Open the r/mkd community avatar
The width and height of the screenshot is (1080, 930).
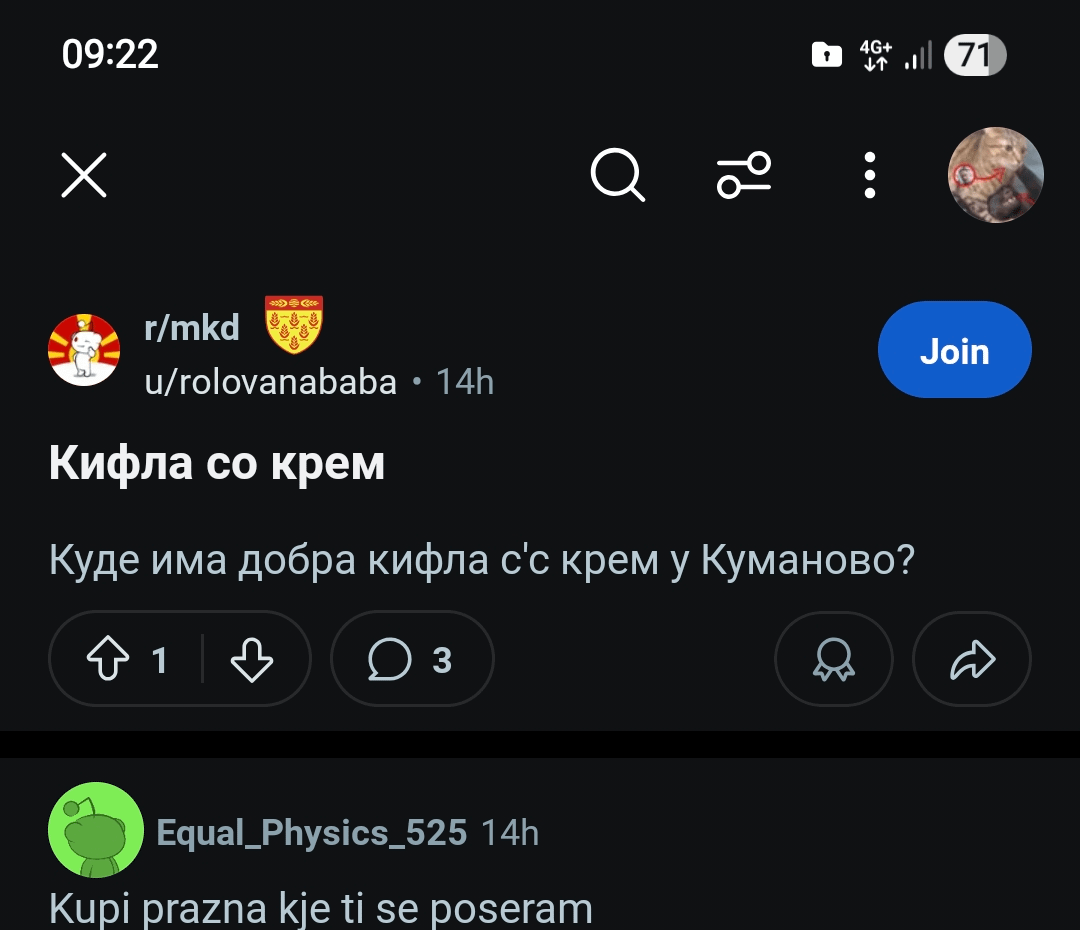pyautogui.click(x=84, y=350)
